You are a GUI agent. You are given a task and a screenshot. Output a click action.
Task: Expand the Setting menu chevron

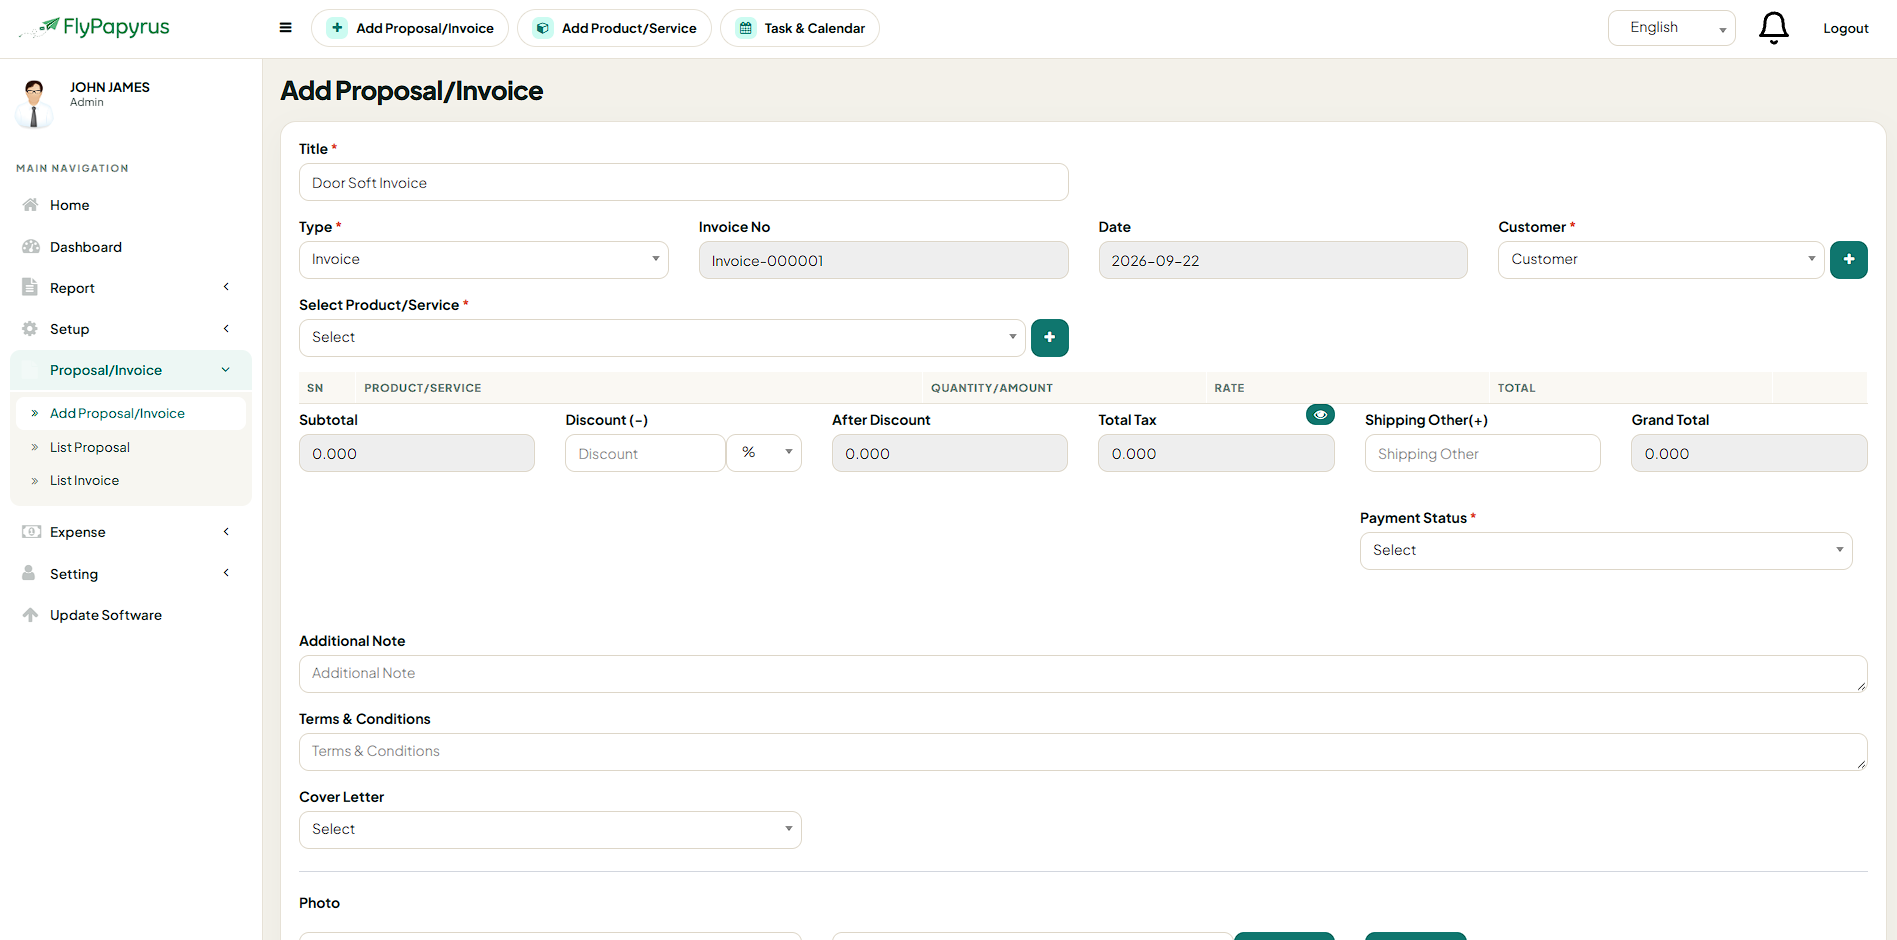[226, 572]
